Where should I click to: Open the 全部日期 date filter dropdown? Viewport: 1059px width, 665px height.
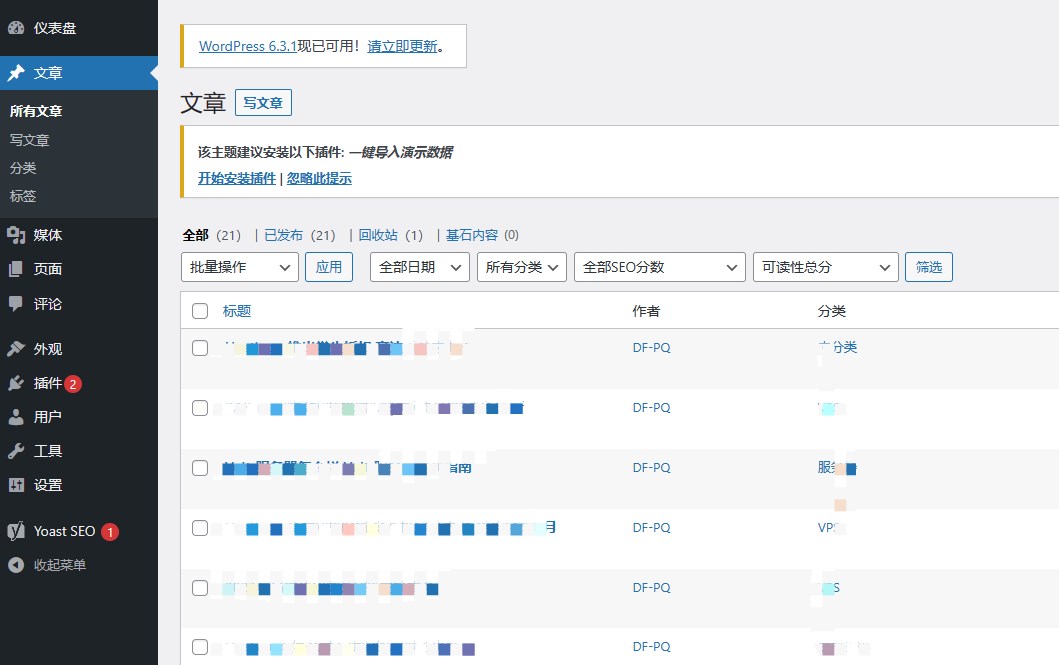[419, 267]
